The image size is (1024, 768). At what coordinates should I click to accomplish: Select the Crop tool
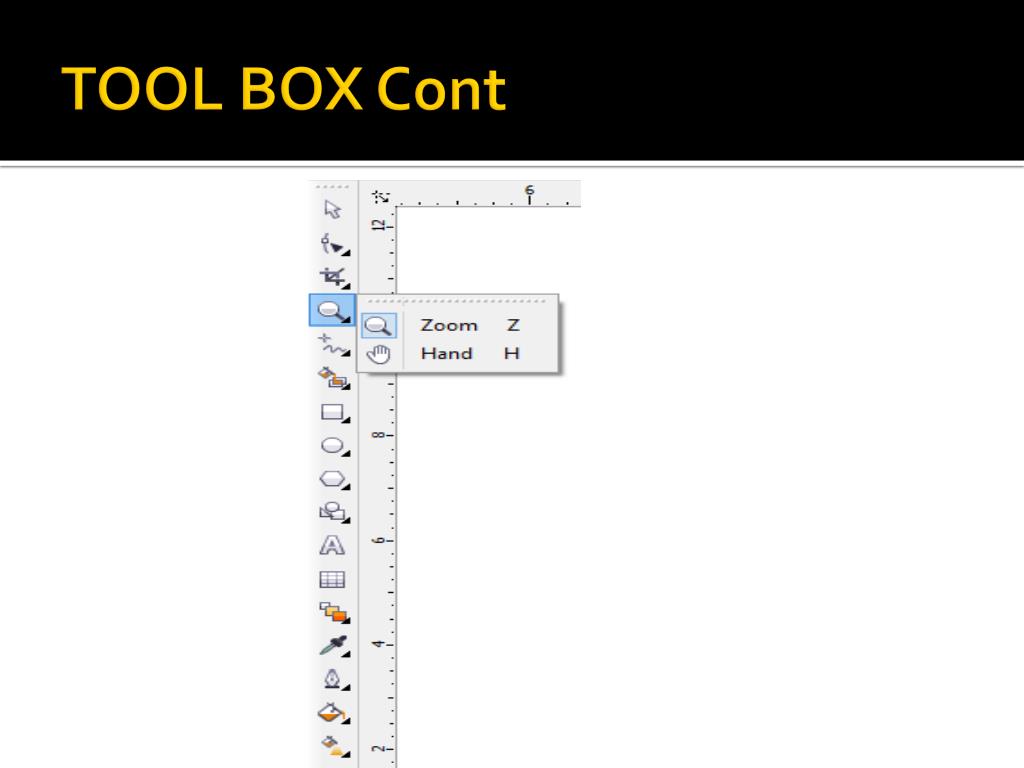pos(334,278)
